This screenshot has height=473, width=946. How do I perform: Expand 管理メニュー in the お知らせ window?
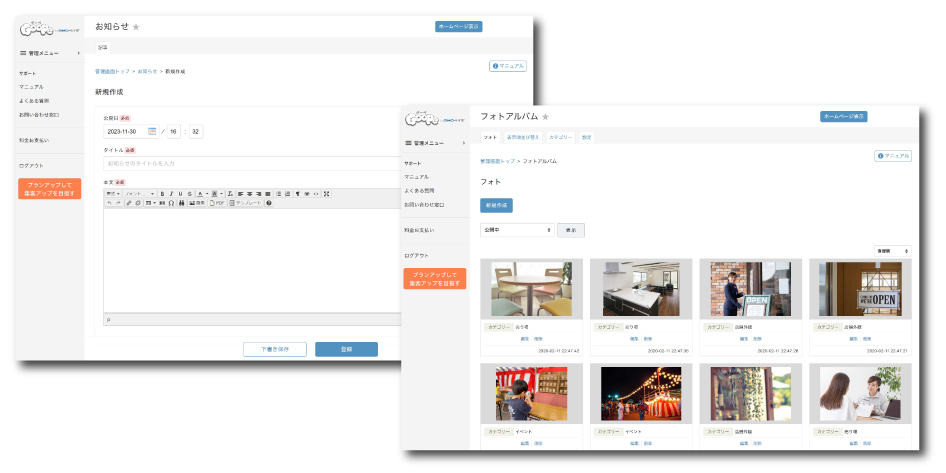(49, 53)
